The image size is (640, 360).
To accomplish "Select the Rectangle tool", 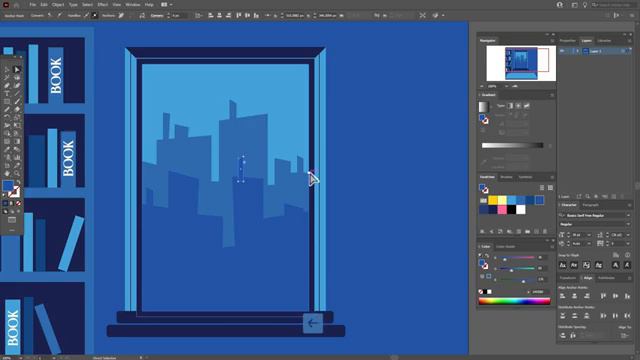I will [x=7, y=102].
